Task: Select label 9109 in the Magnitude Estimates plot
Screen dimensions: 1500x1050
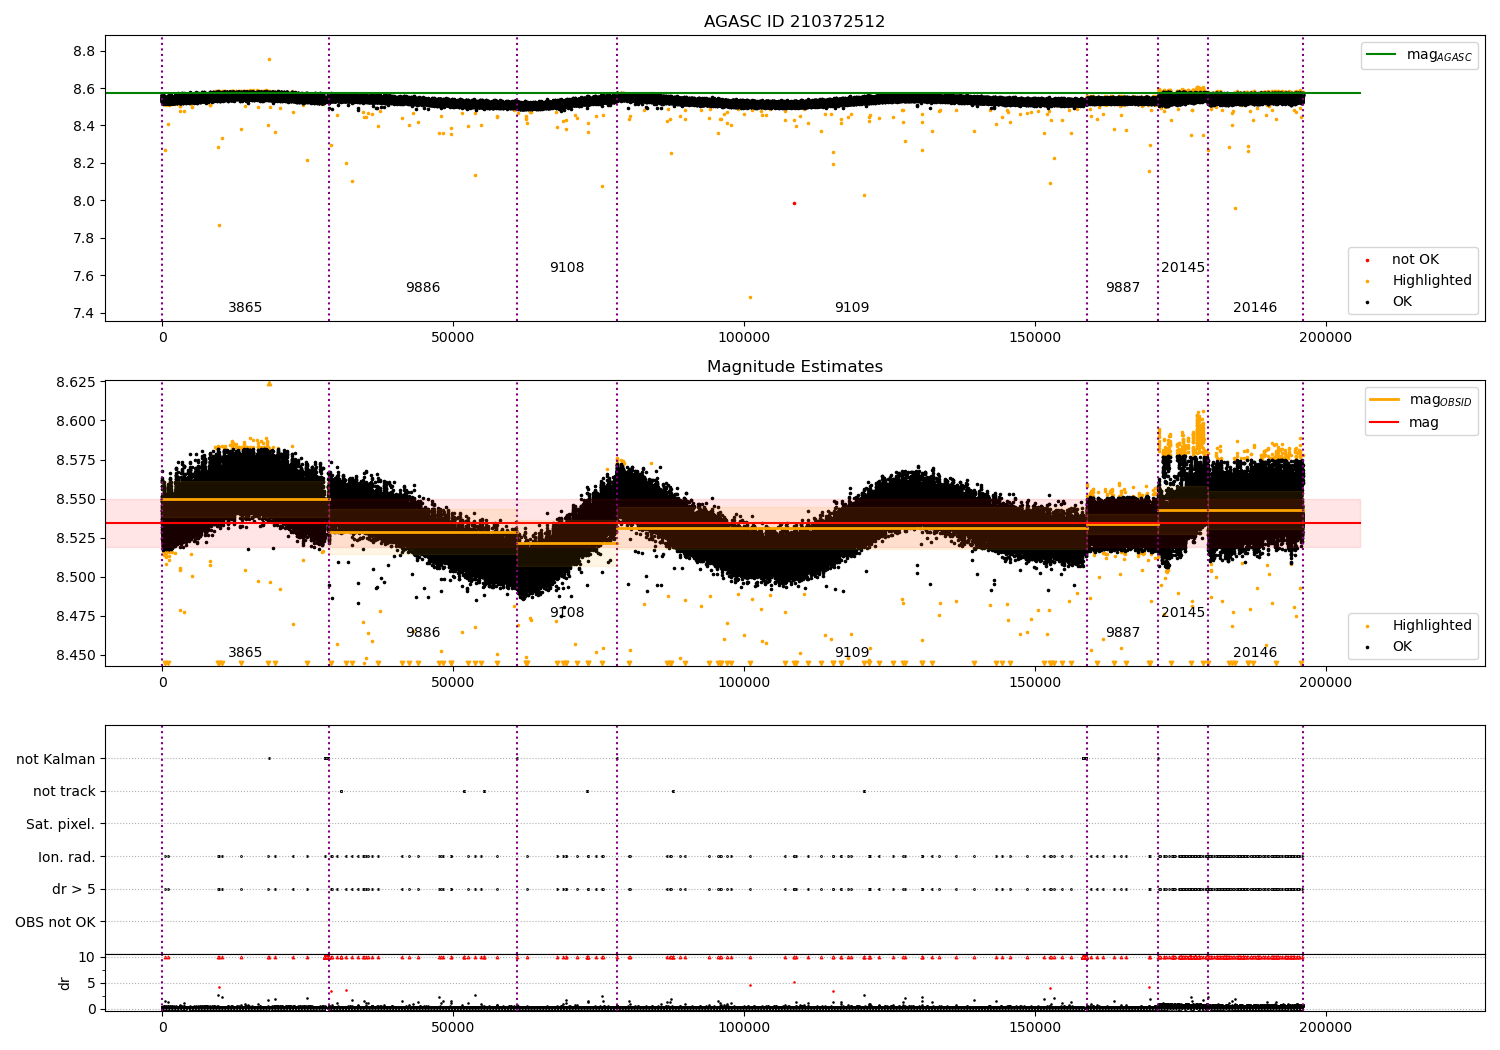Action: click(x=852, y=652)
